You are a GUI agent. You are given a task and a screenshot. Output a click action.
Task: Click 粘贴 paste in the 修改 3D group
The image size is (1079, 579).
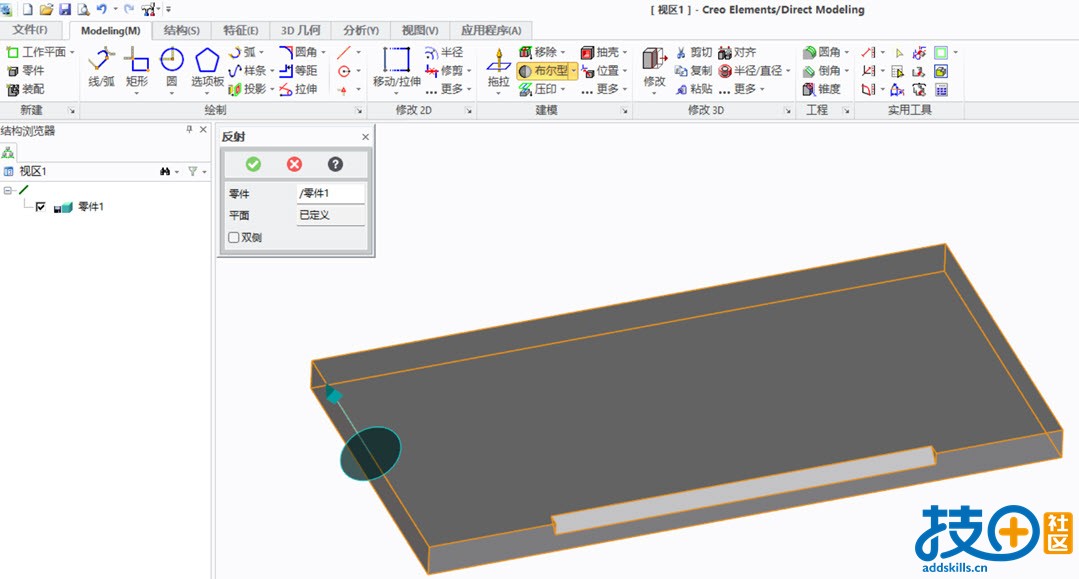click(694, 89)
